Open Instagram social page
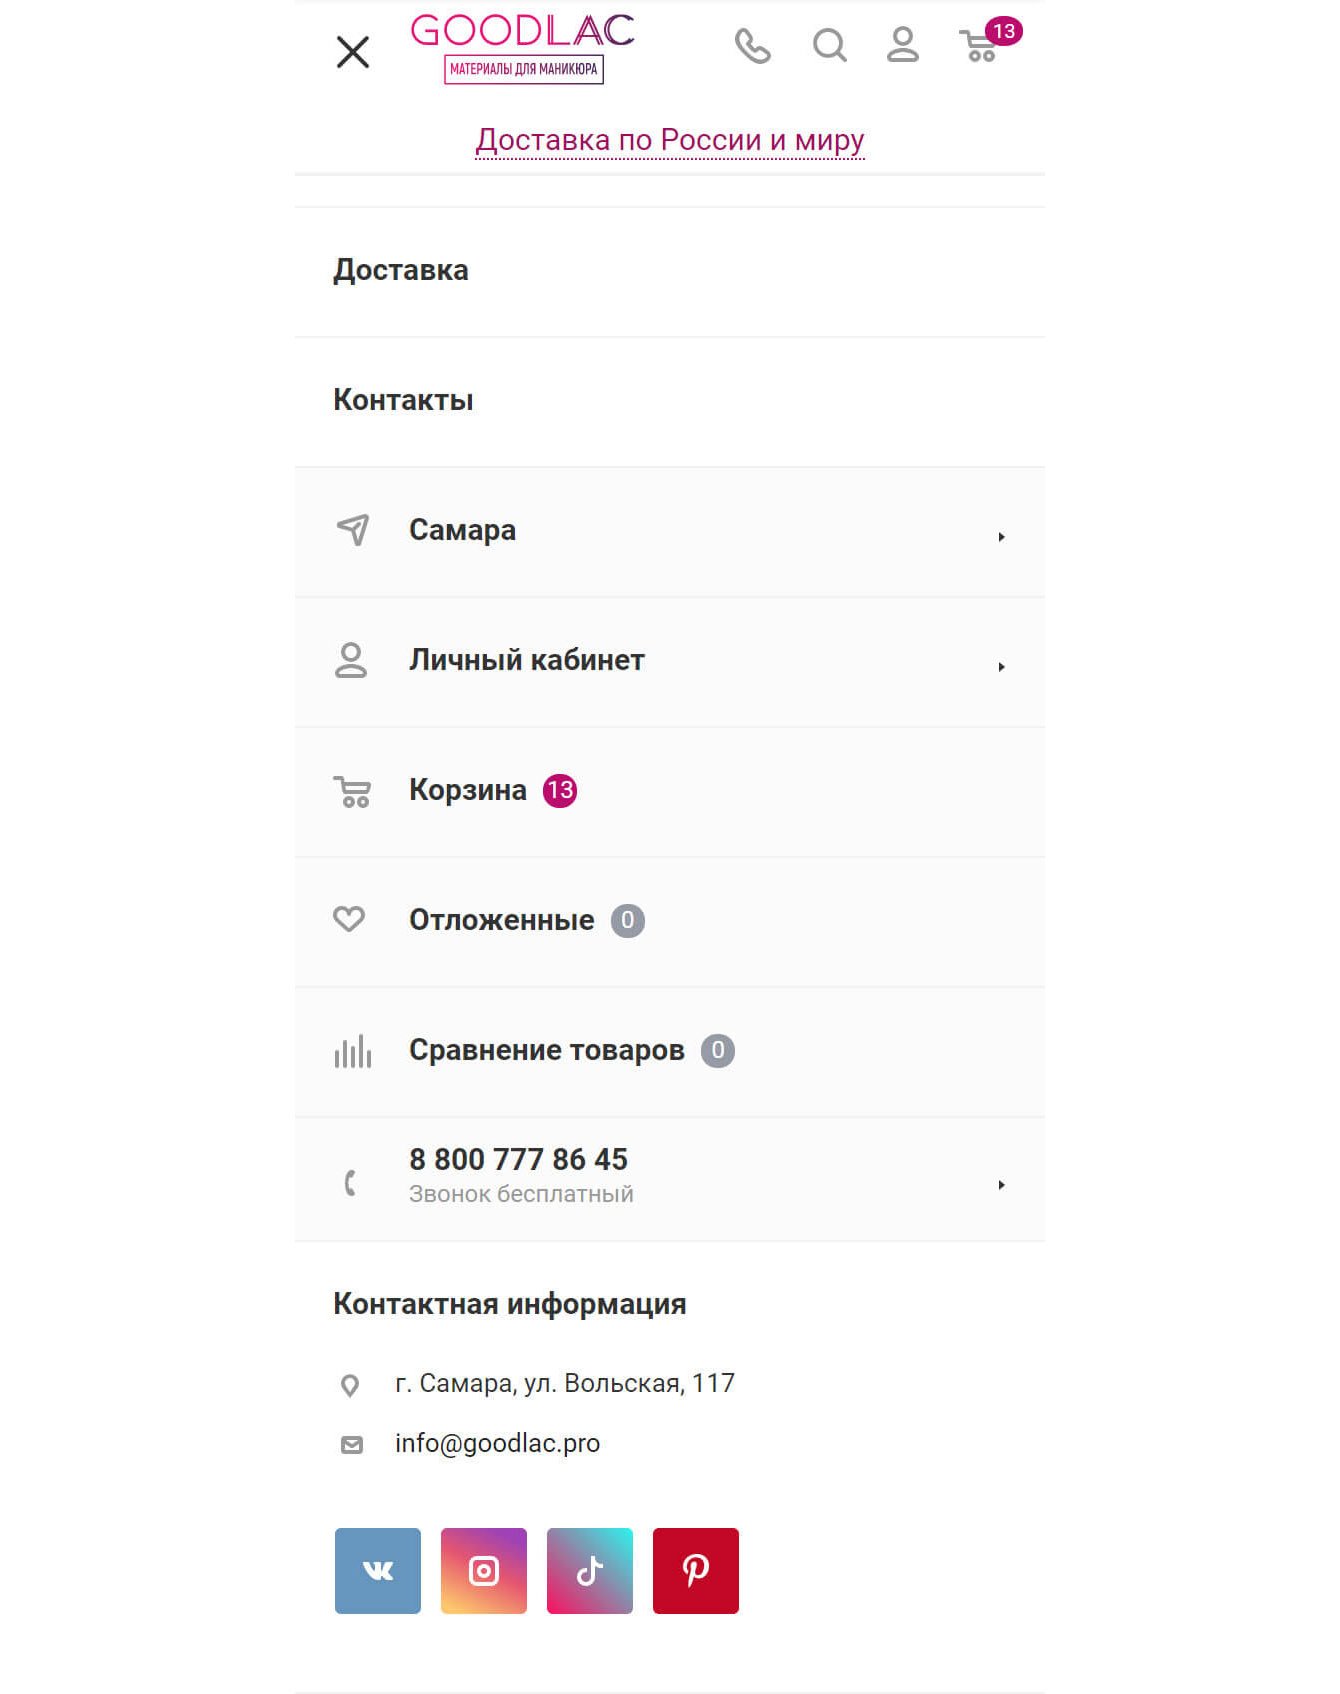This screenshot has width=1340, height=1694. tap(483, 1570)
